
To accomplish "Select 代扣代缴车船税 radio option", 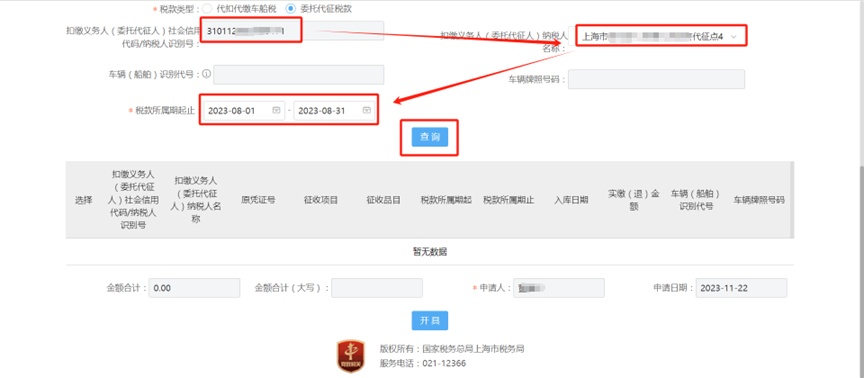I will coord(207,8).
